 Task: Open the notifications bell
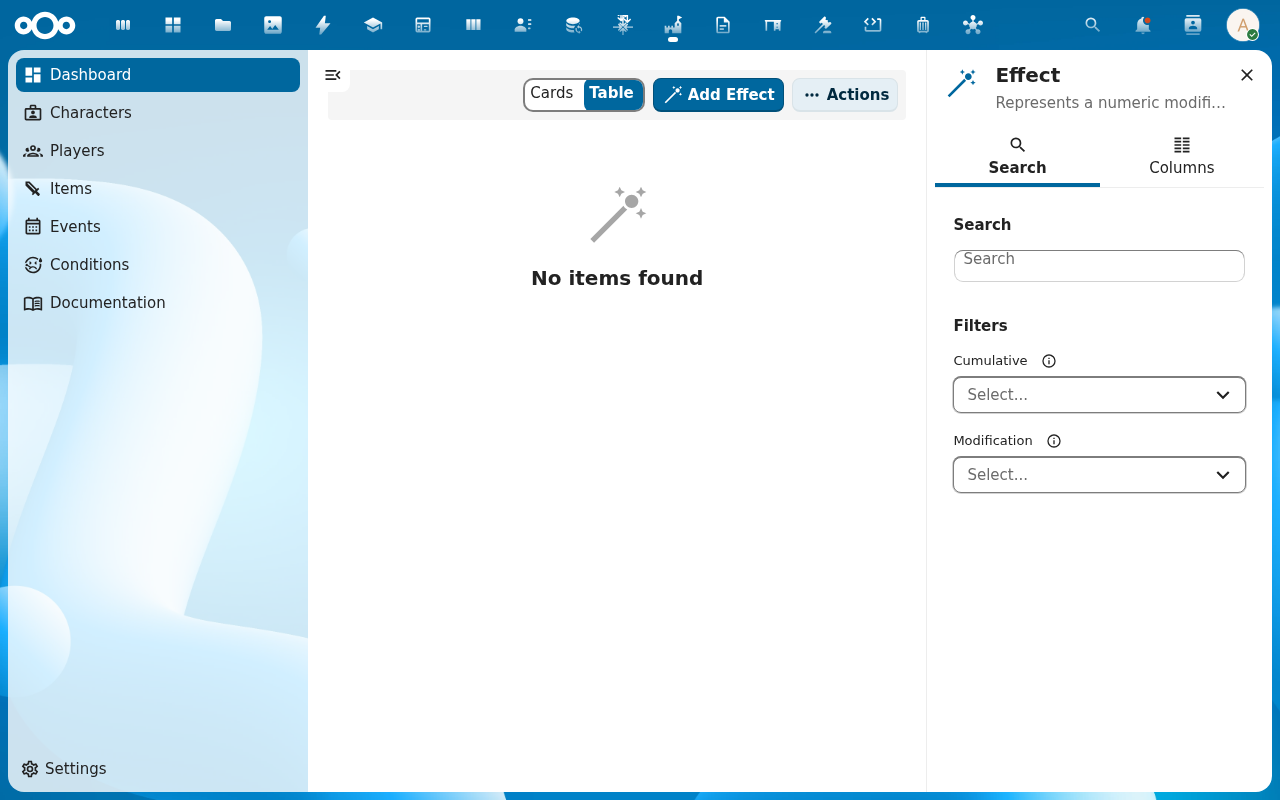pyautogui.click(x=1143, y=25)
